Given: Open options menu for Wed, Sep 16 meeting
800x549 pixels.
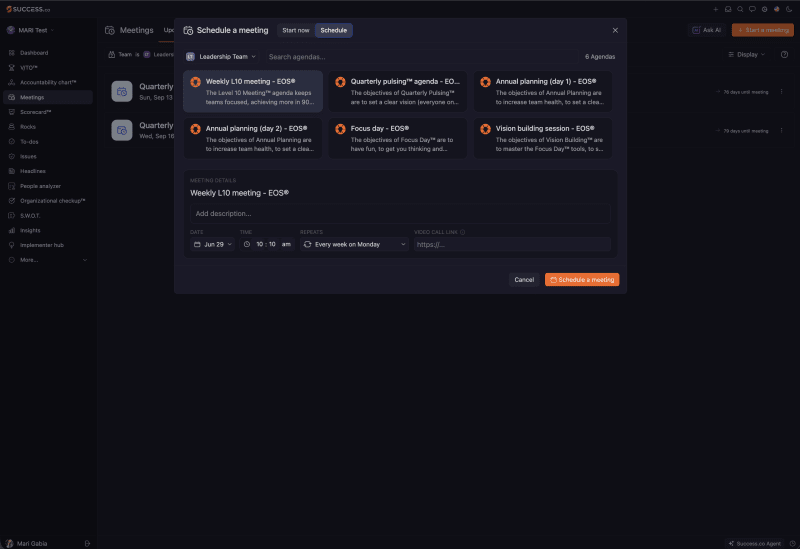Looking at the screenshot, I should (781, 131).
